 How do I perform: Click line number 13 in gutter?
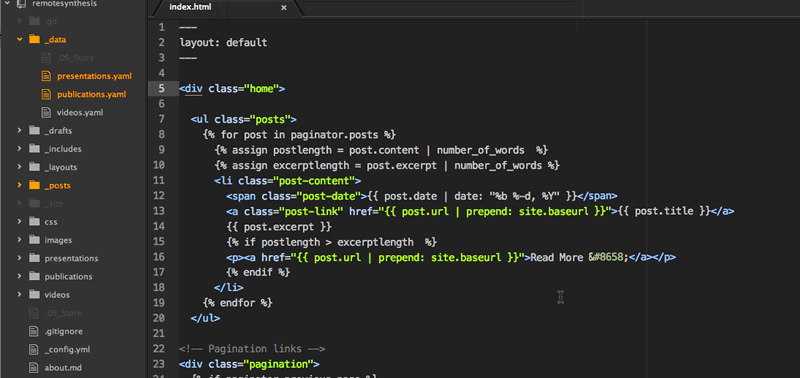tap(159, 211)
